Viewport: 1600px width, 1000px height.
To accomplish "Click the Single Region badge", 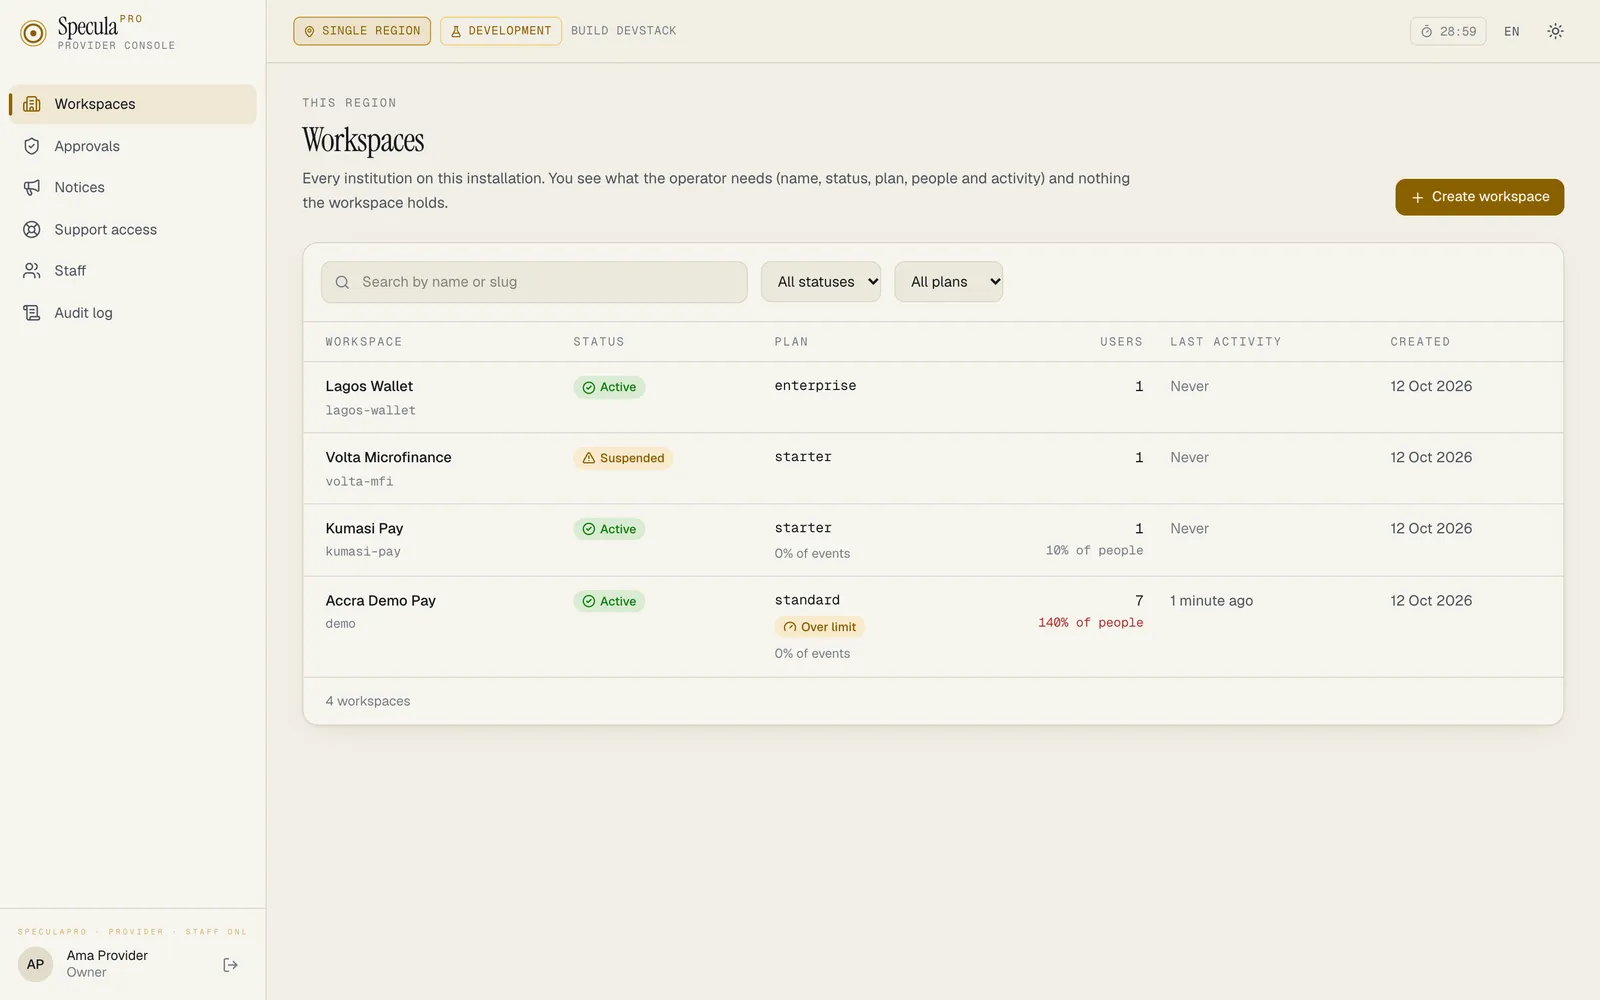I will coord(362,31).
